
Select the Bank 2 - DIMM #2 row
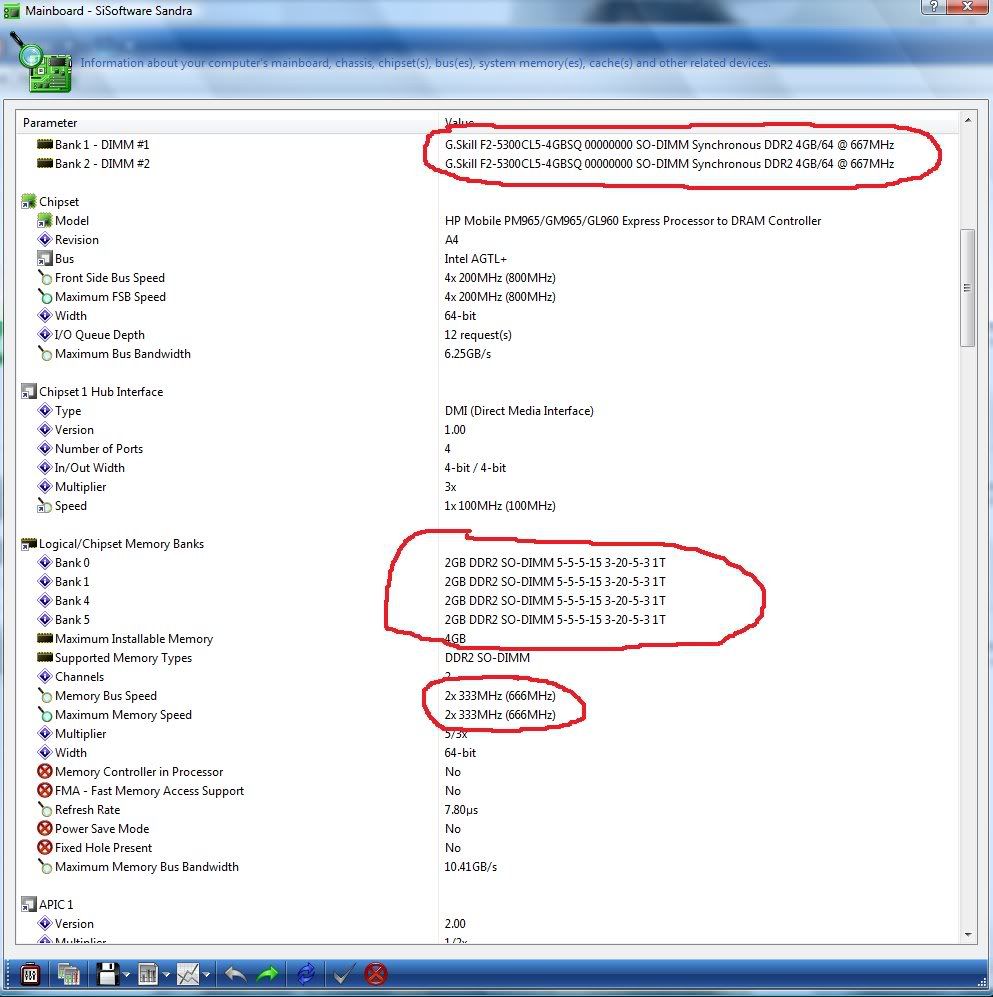tap(486, 163)
